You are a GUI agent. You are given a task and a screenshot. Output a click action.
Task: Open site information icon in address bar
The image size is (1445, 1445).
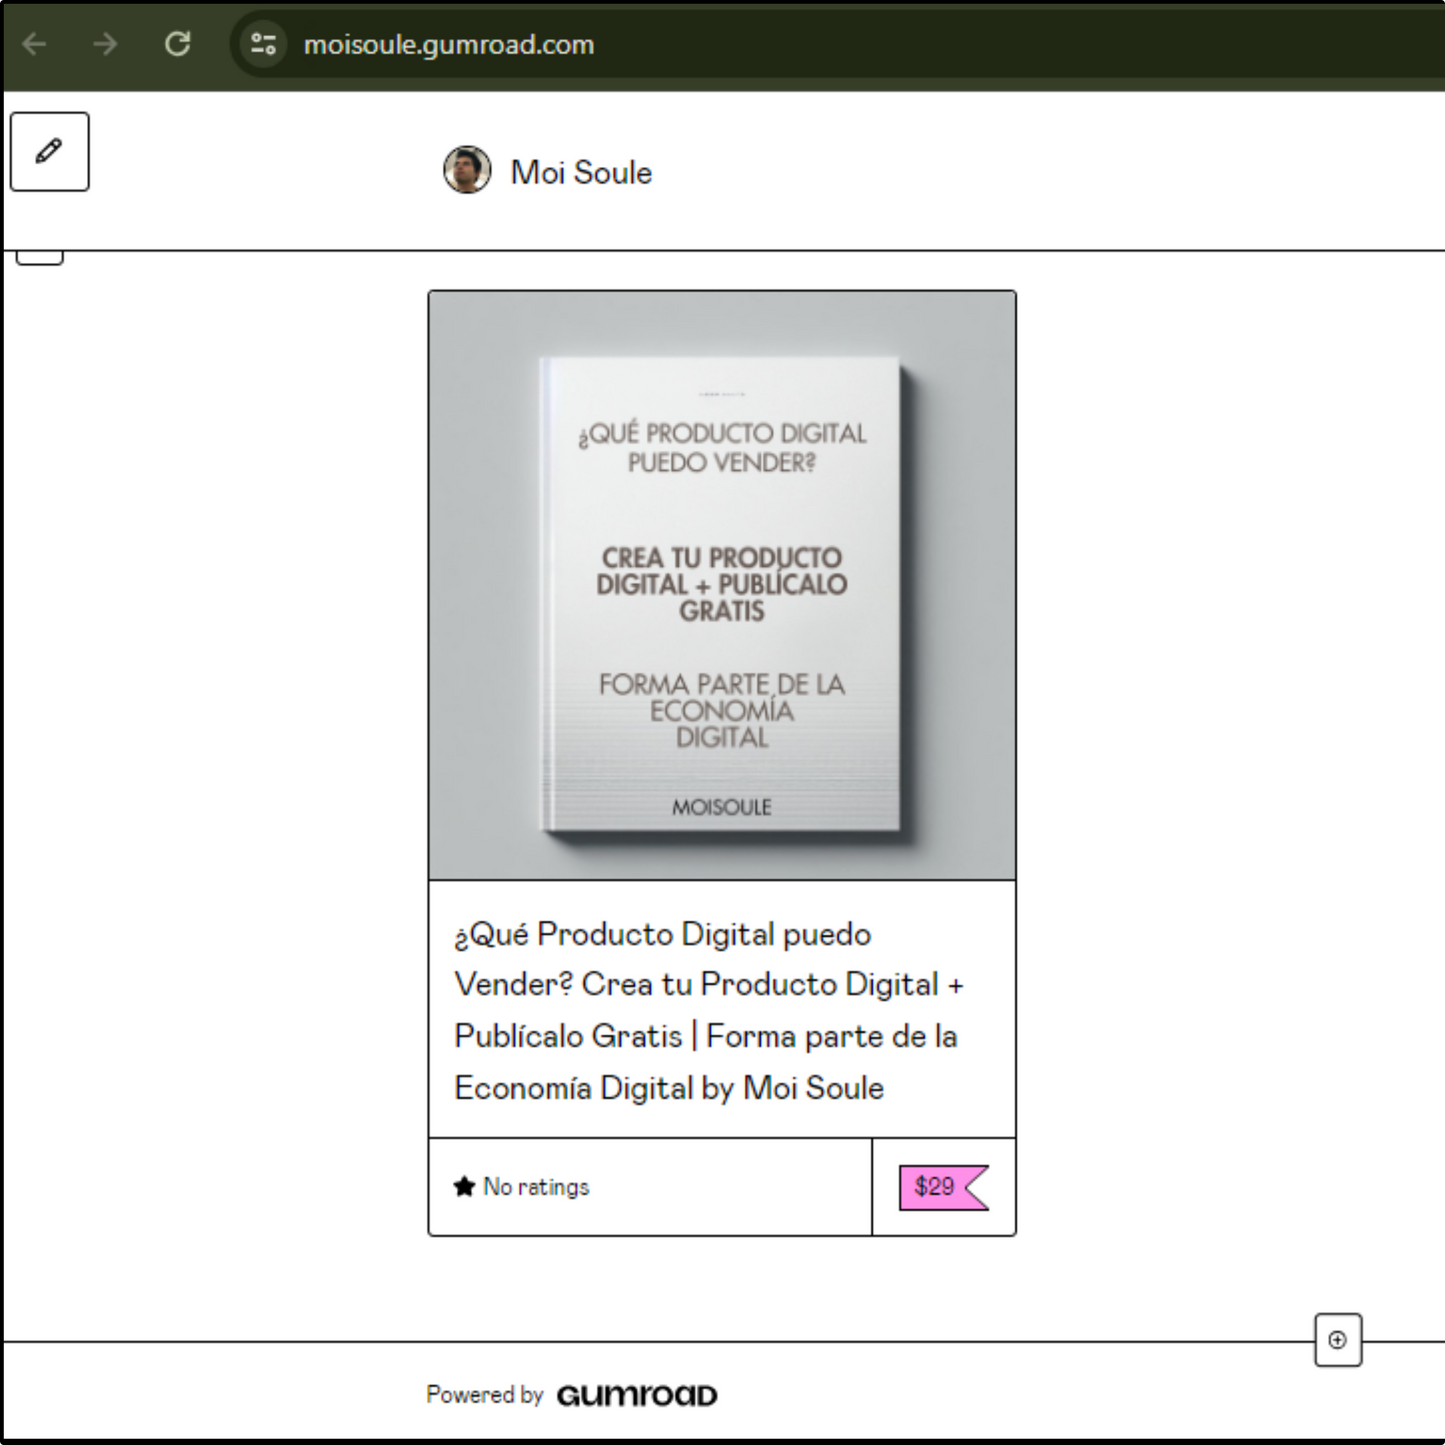click(263, 44)
